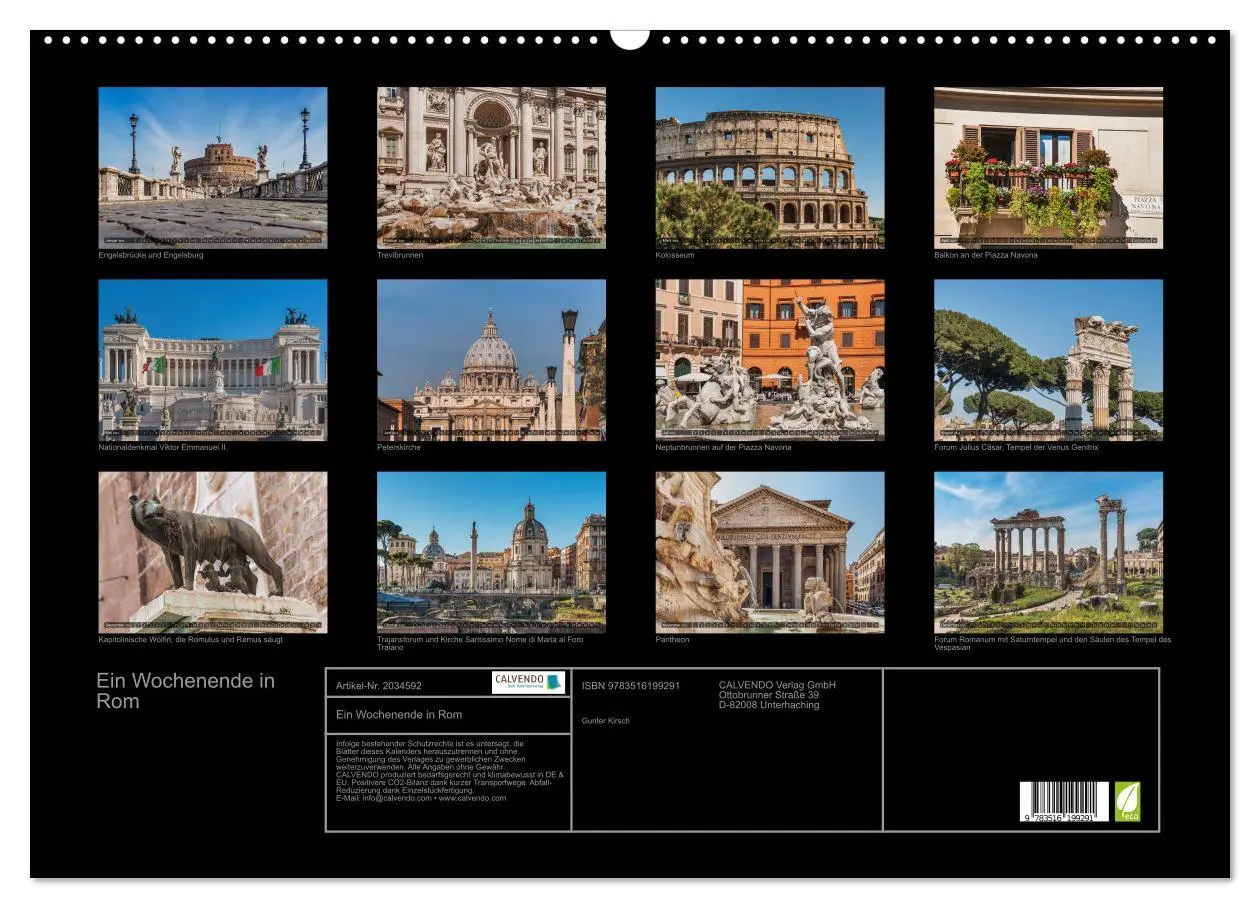Select the Forum Romanum mit Saturntempel photo
The height and width of the screenshot is (908, 1260).
pyautogui.click(x=1048, y=552)
